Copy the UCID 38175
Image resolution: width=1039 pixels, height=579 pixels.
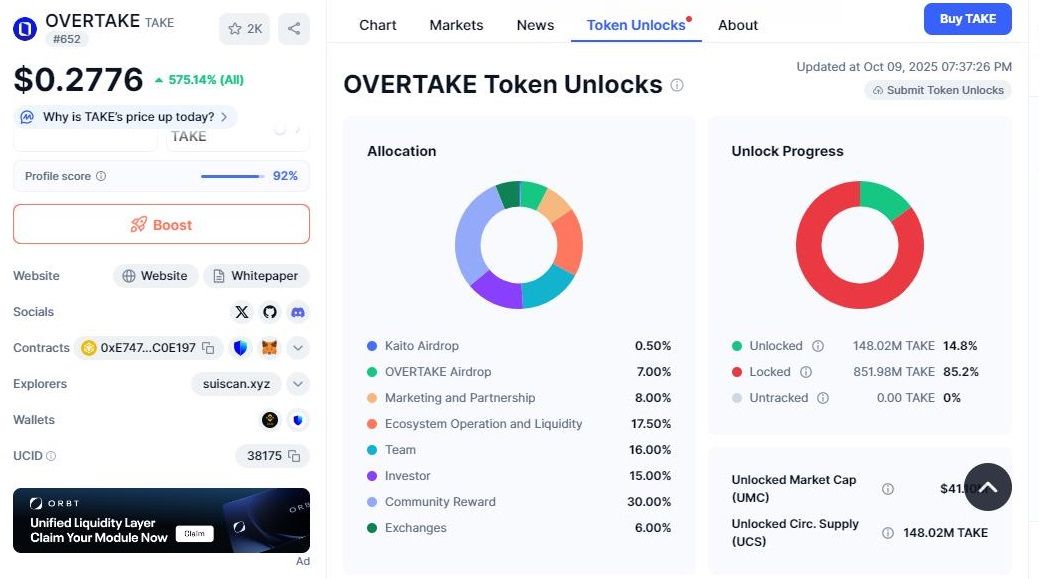[294, 456]
